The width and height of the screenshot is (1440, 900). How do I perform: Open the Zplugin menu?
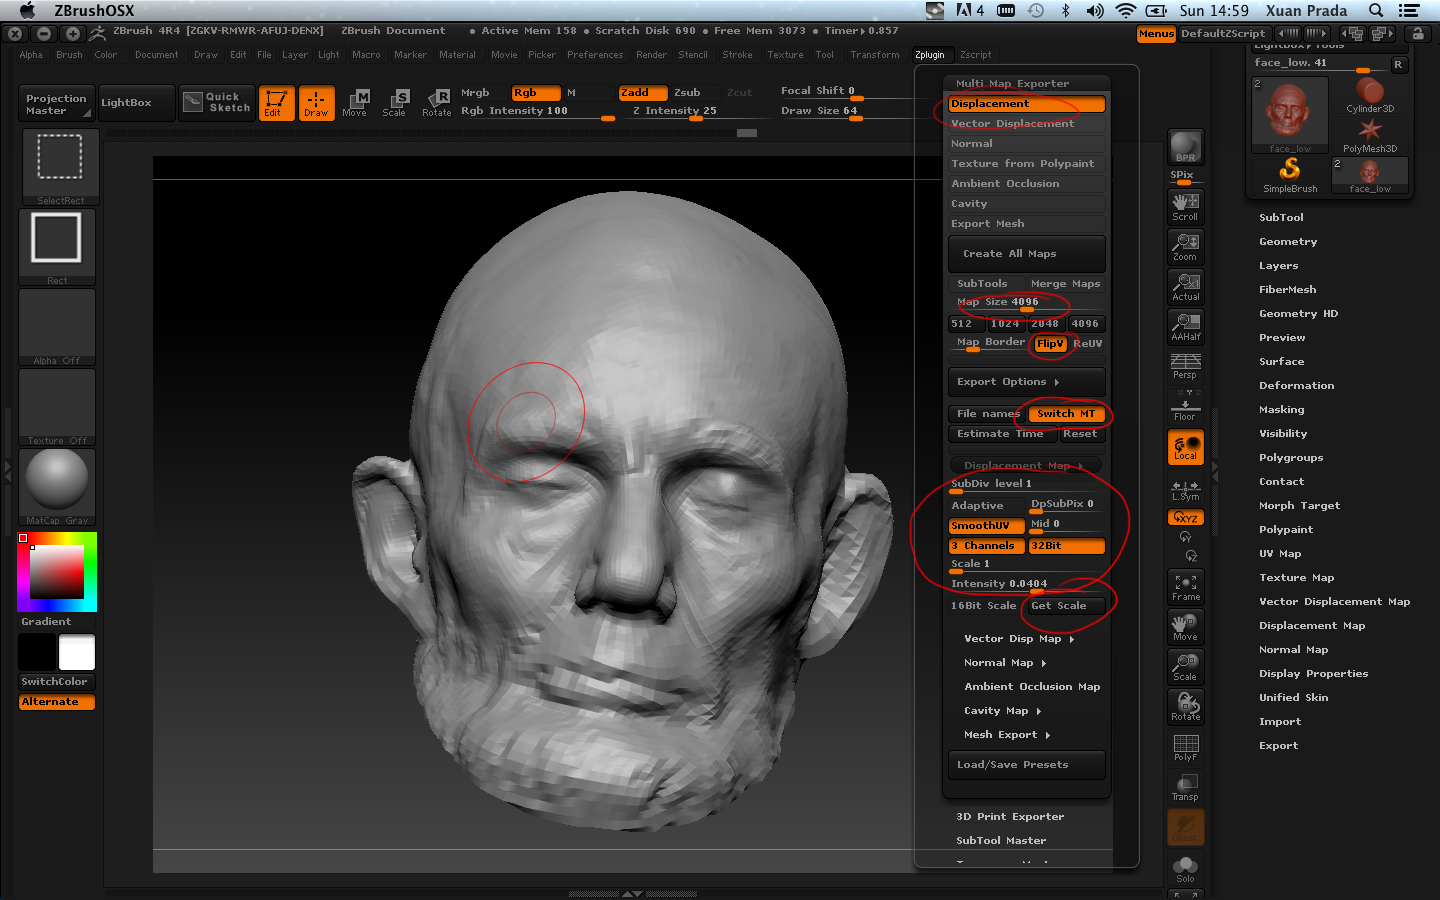[930, 55]
